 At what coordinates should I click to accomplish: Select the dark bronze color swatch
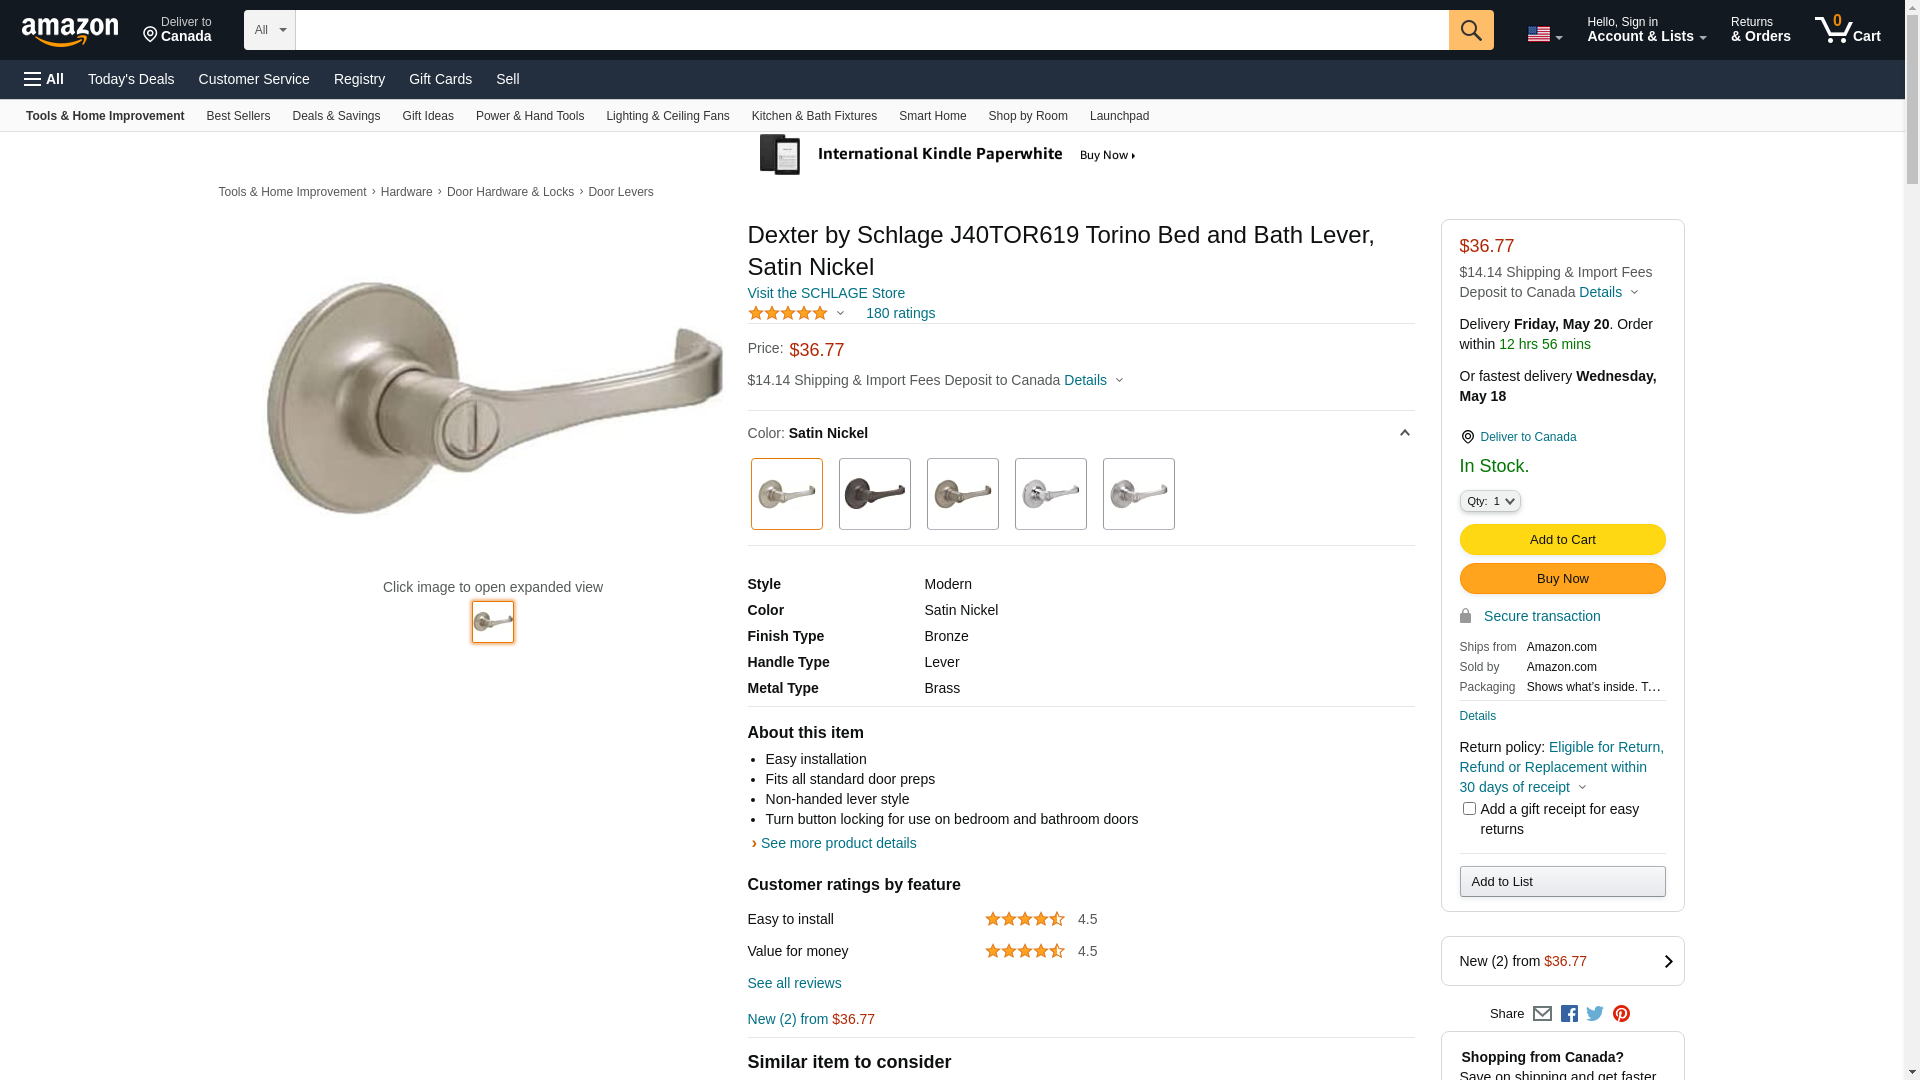(874, 494)
